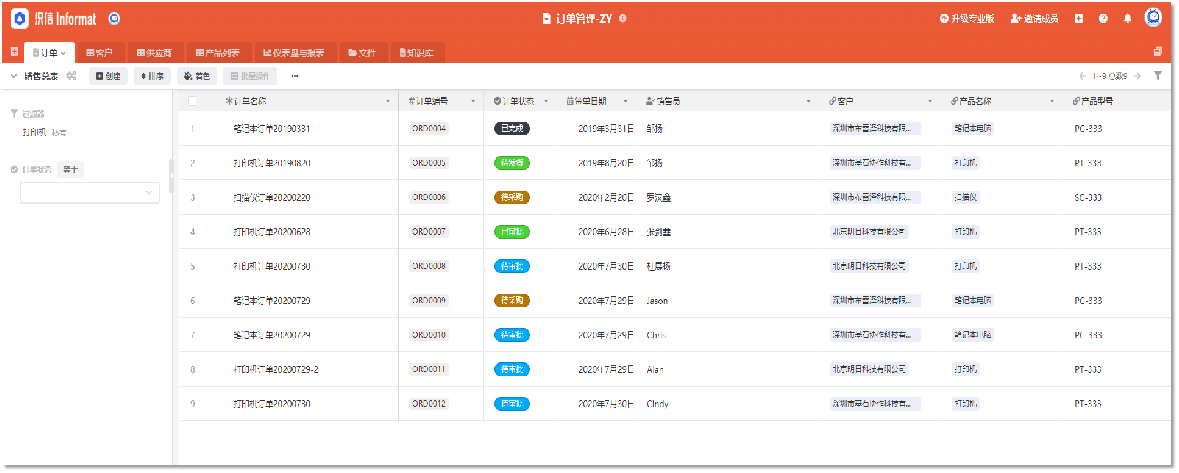1179x473 pixels.
Task: Click order number tag ORD0009
Action: [x=429, y=301]
